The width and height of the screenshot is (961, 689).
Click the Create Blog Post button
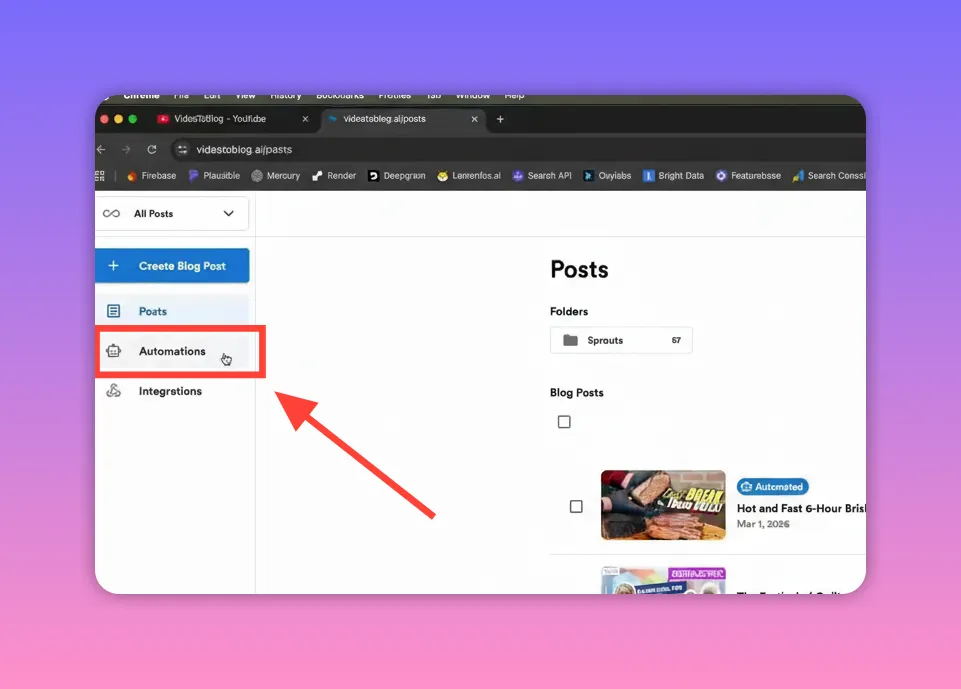click(x=171, y=265)
